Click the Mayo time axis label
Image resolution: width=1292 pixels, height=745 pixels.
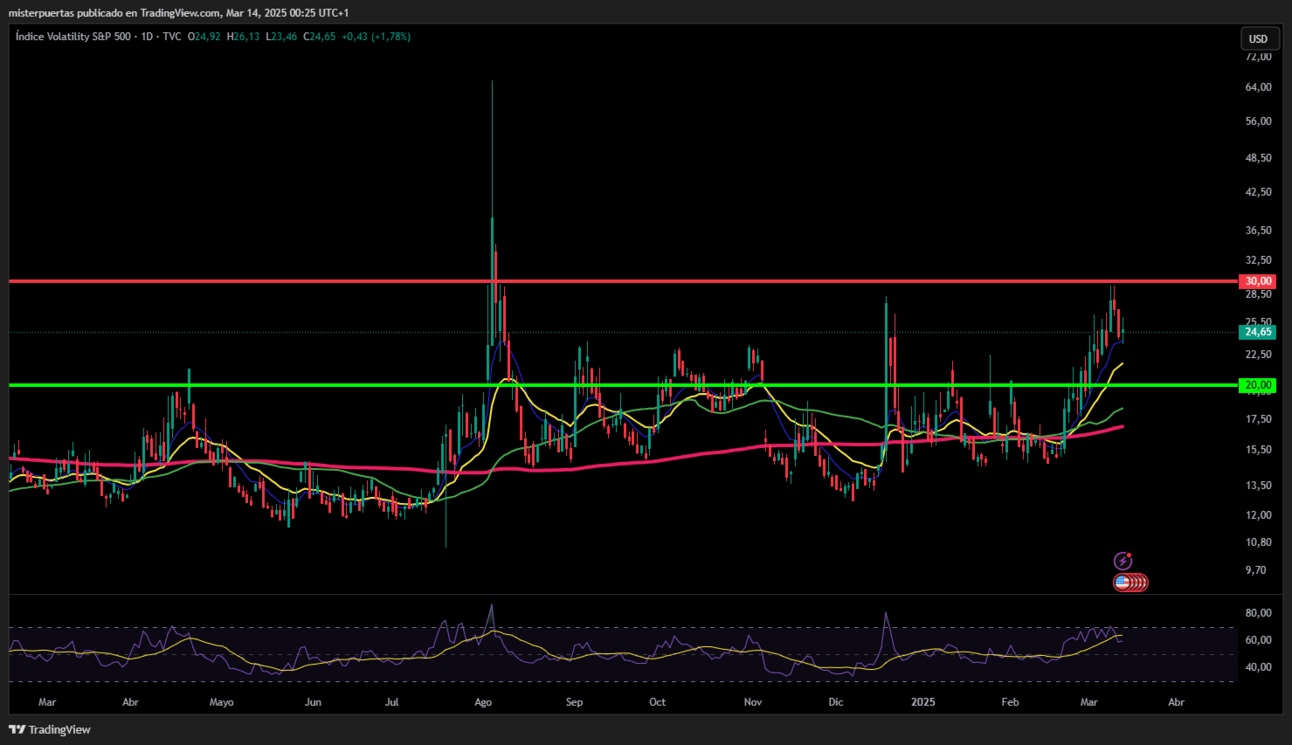click(221, 702)
